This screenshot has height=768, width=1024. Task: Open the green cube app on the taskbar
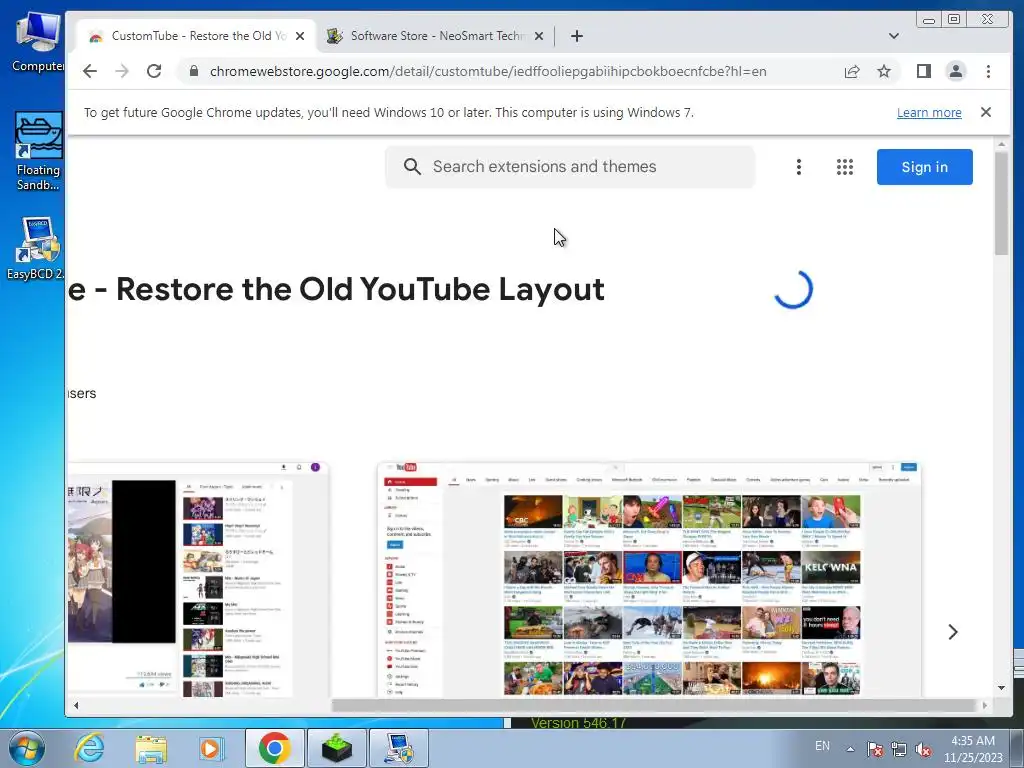(336, 748)
